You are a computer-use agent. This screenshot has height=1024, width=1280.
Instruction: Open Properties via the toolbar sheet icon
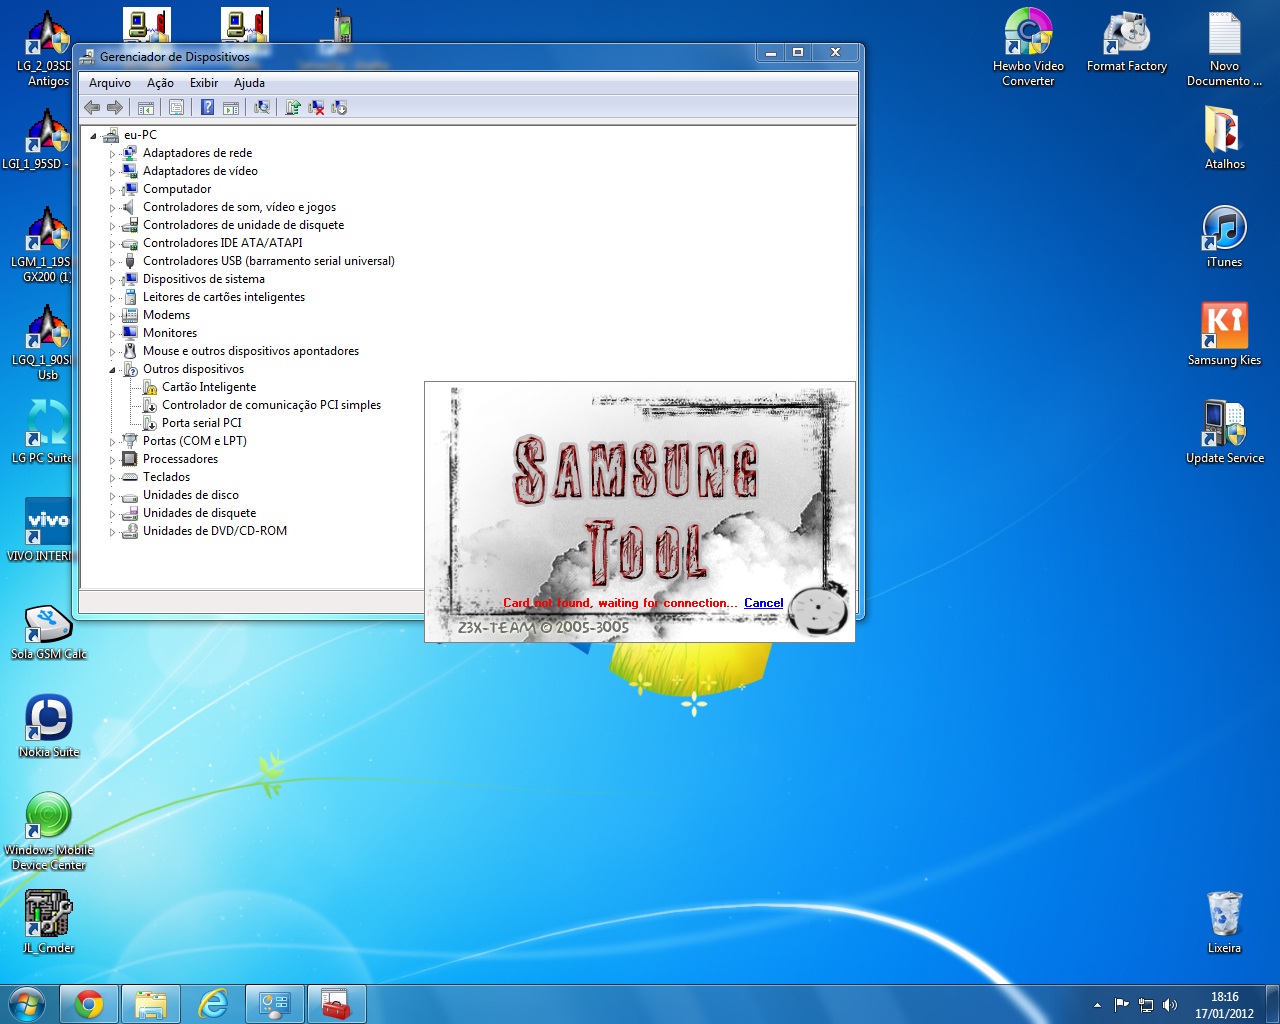[176, 107]
